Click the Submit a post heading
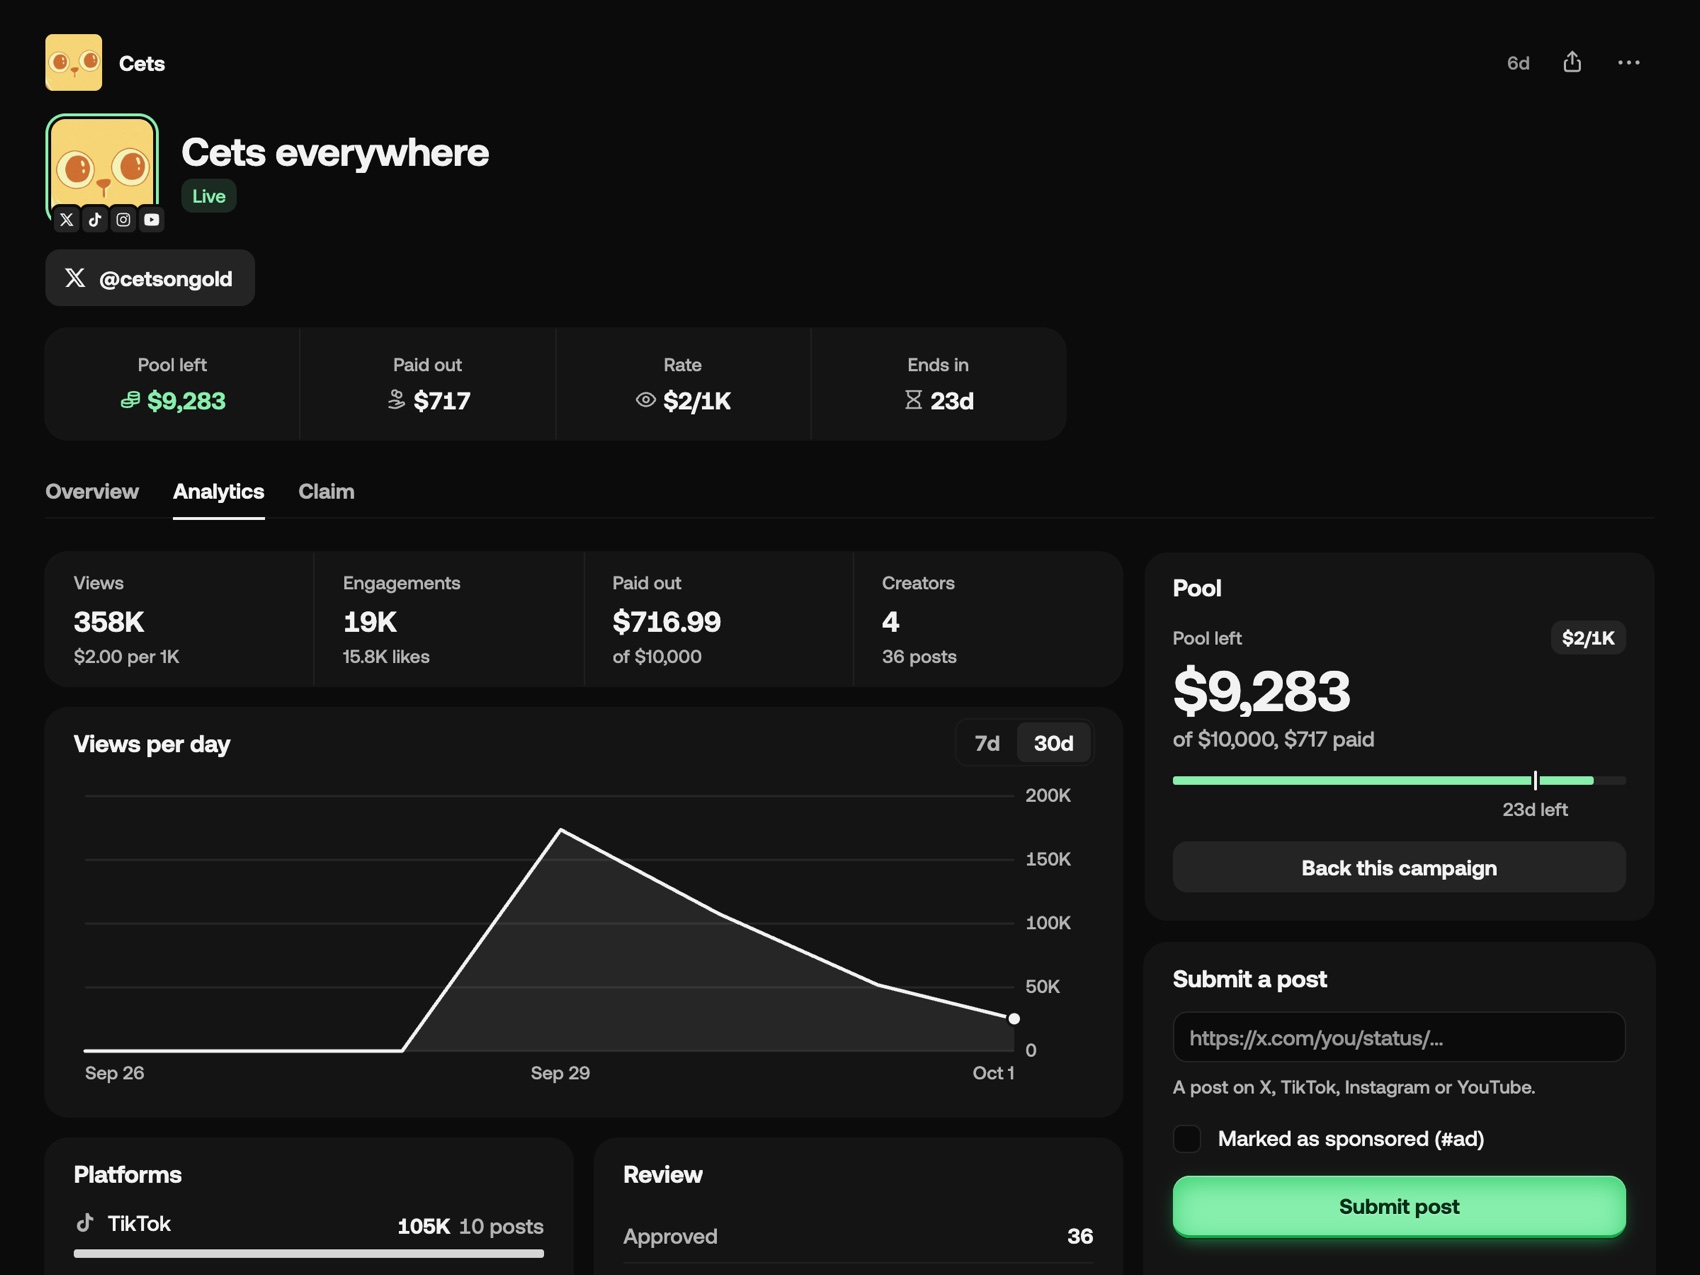 coord(1250,978)
